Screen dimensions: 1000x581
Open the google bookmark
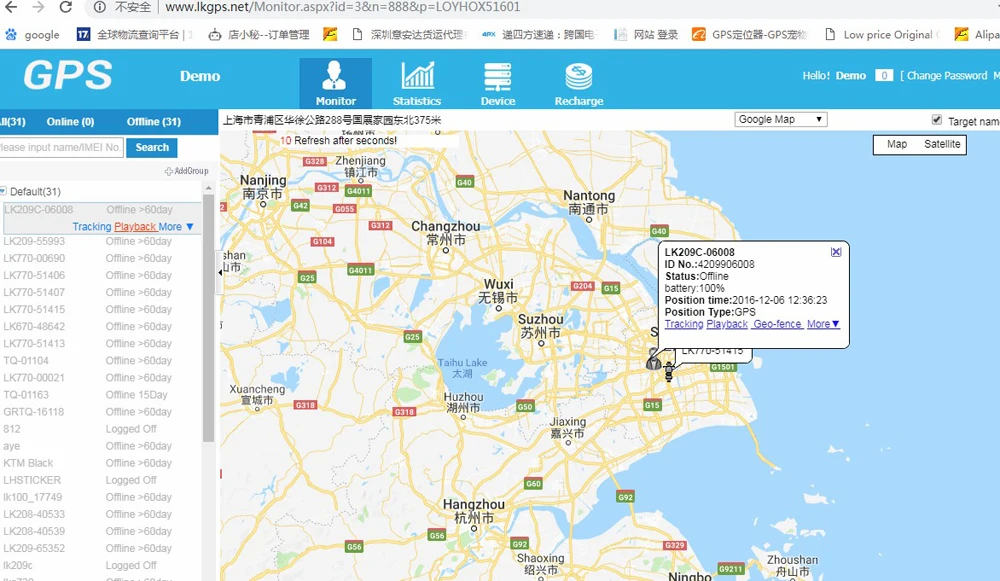(32, 34)
